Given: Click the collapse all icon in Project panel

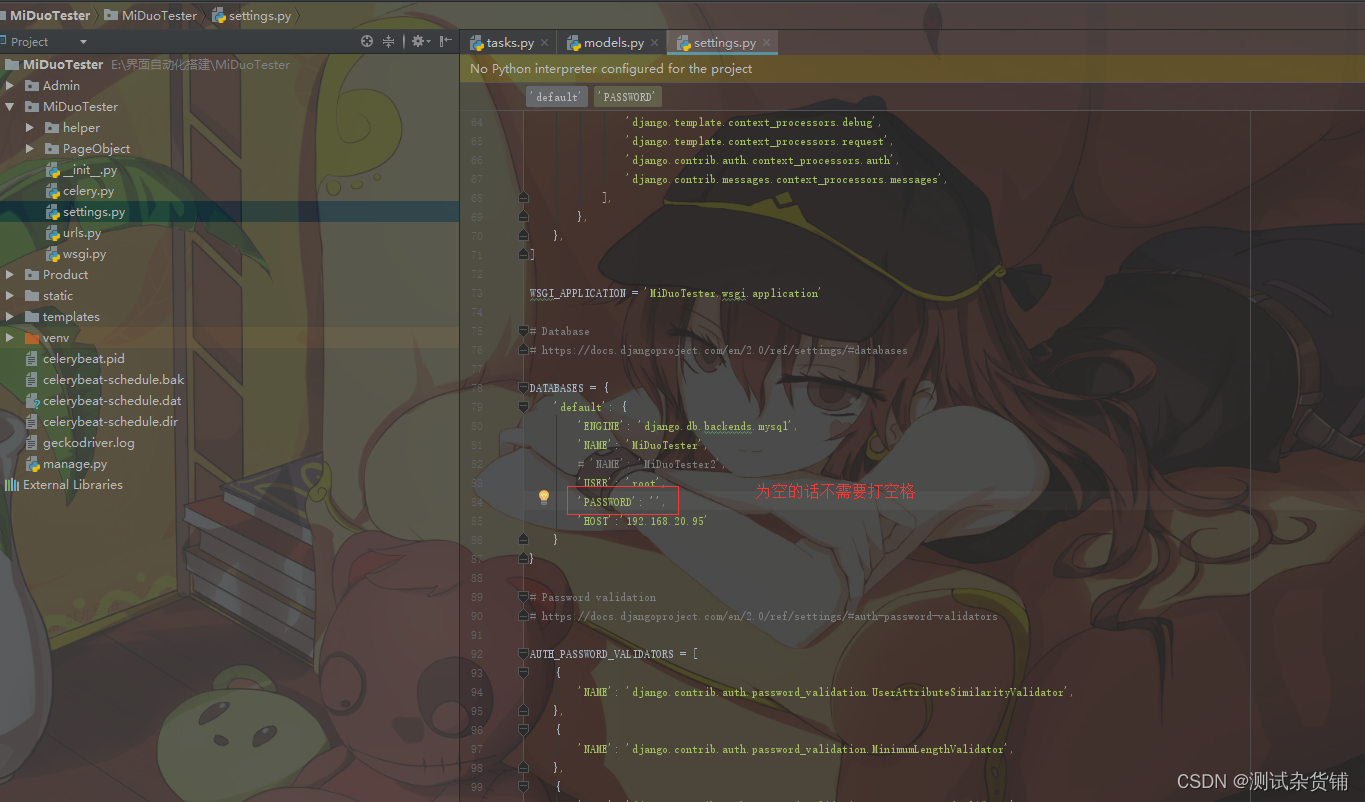Looking at the screenshot, I should (x=389, y=41).
